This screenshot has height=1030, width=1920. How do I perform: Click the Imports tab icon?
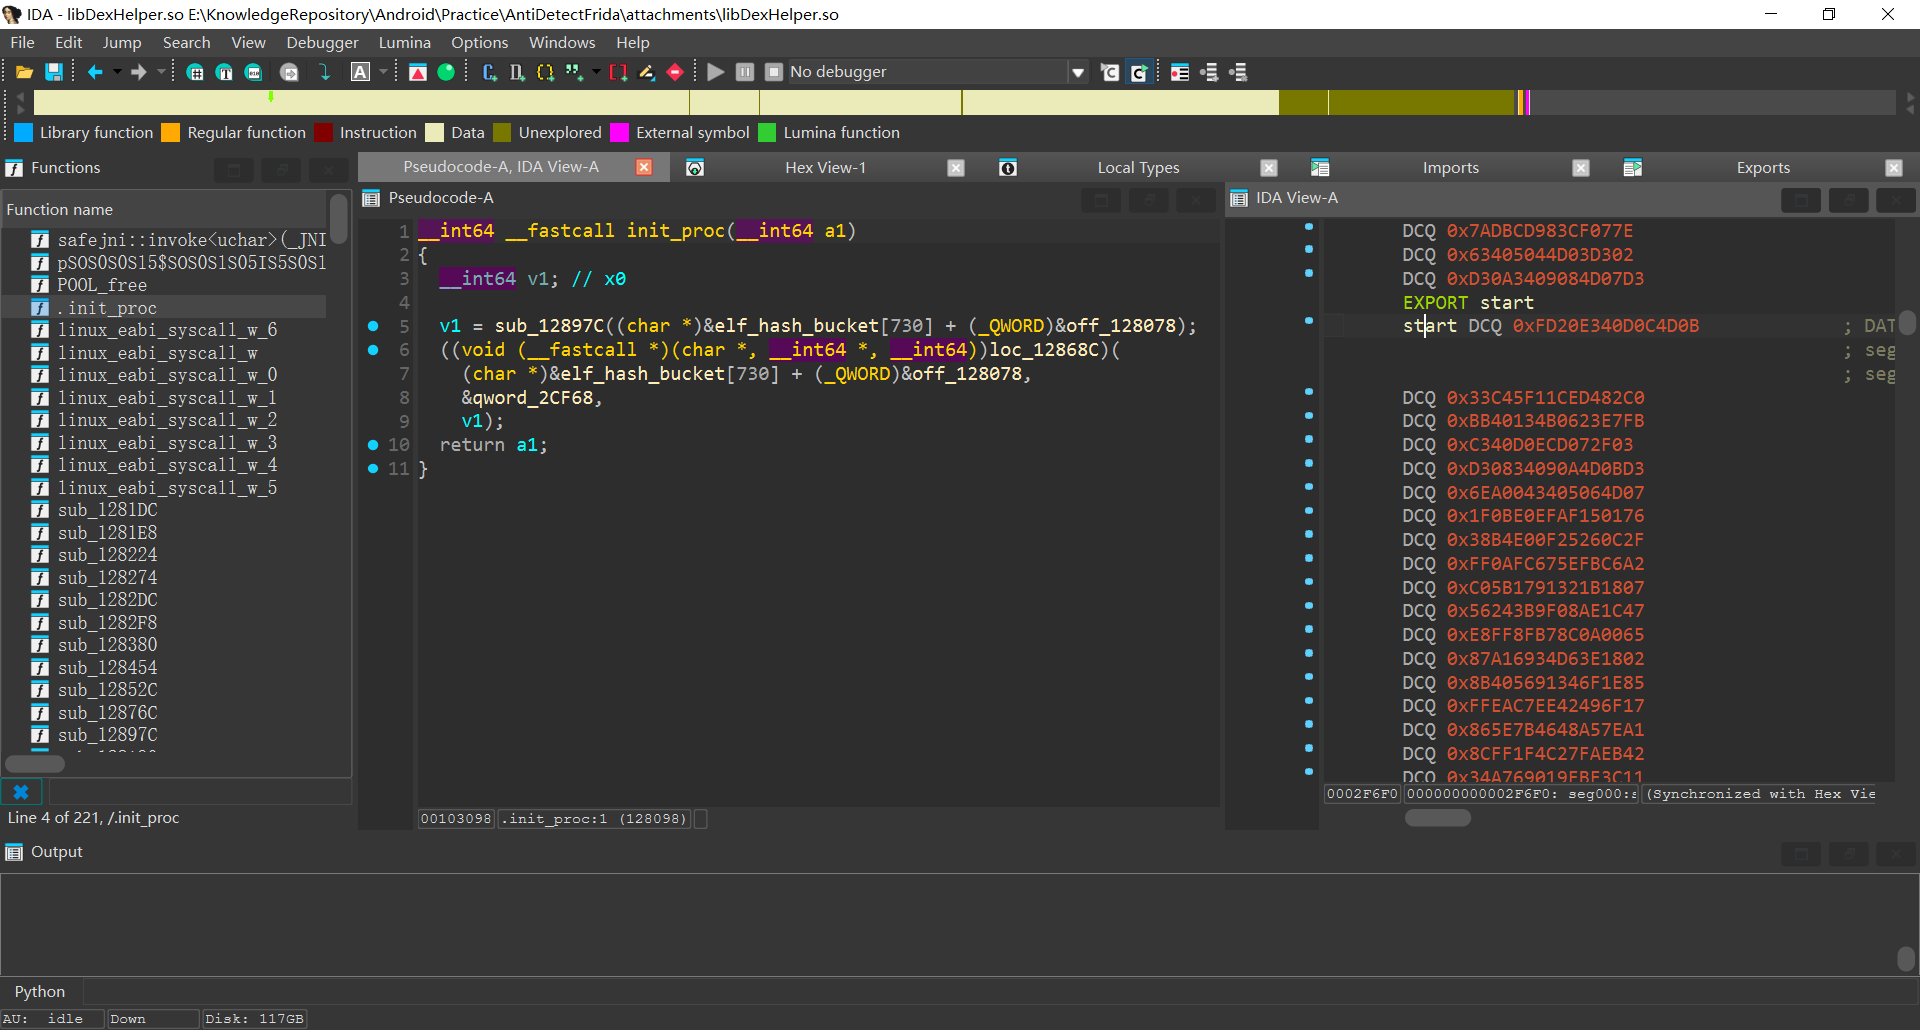[1320, 168]
